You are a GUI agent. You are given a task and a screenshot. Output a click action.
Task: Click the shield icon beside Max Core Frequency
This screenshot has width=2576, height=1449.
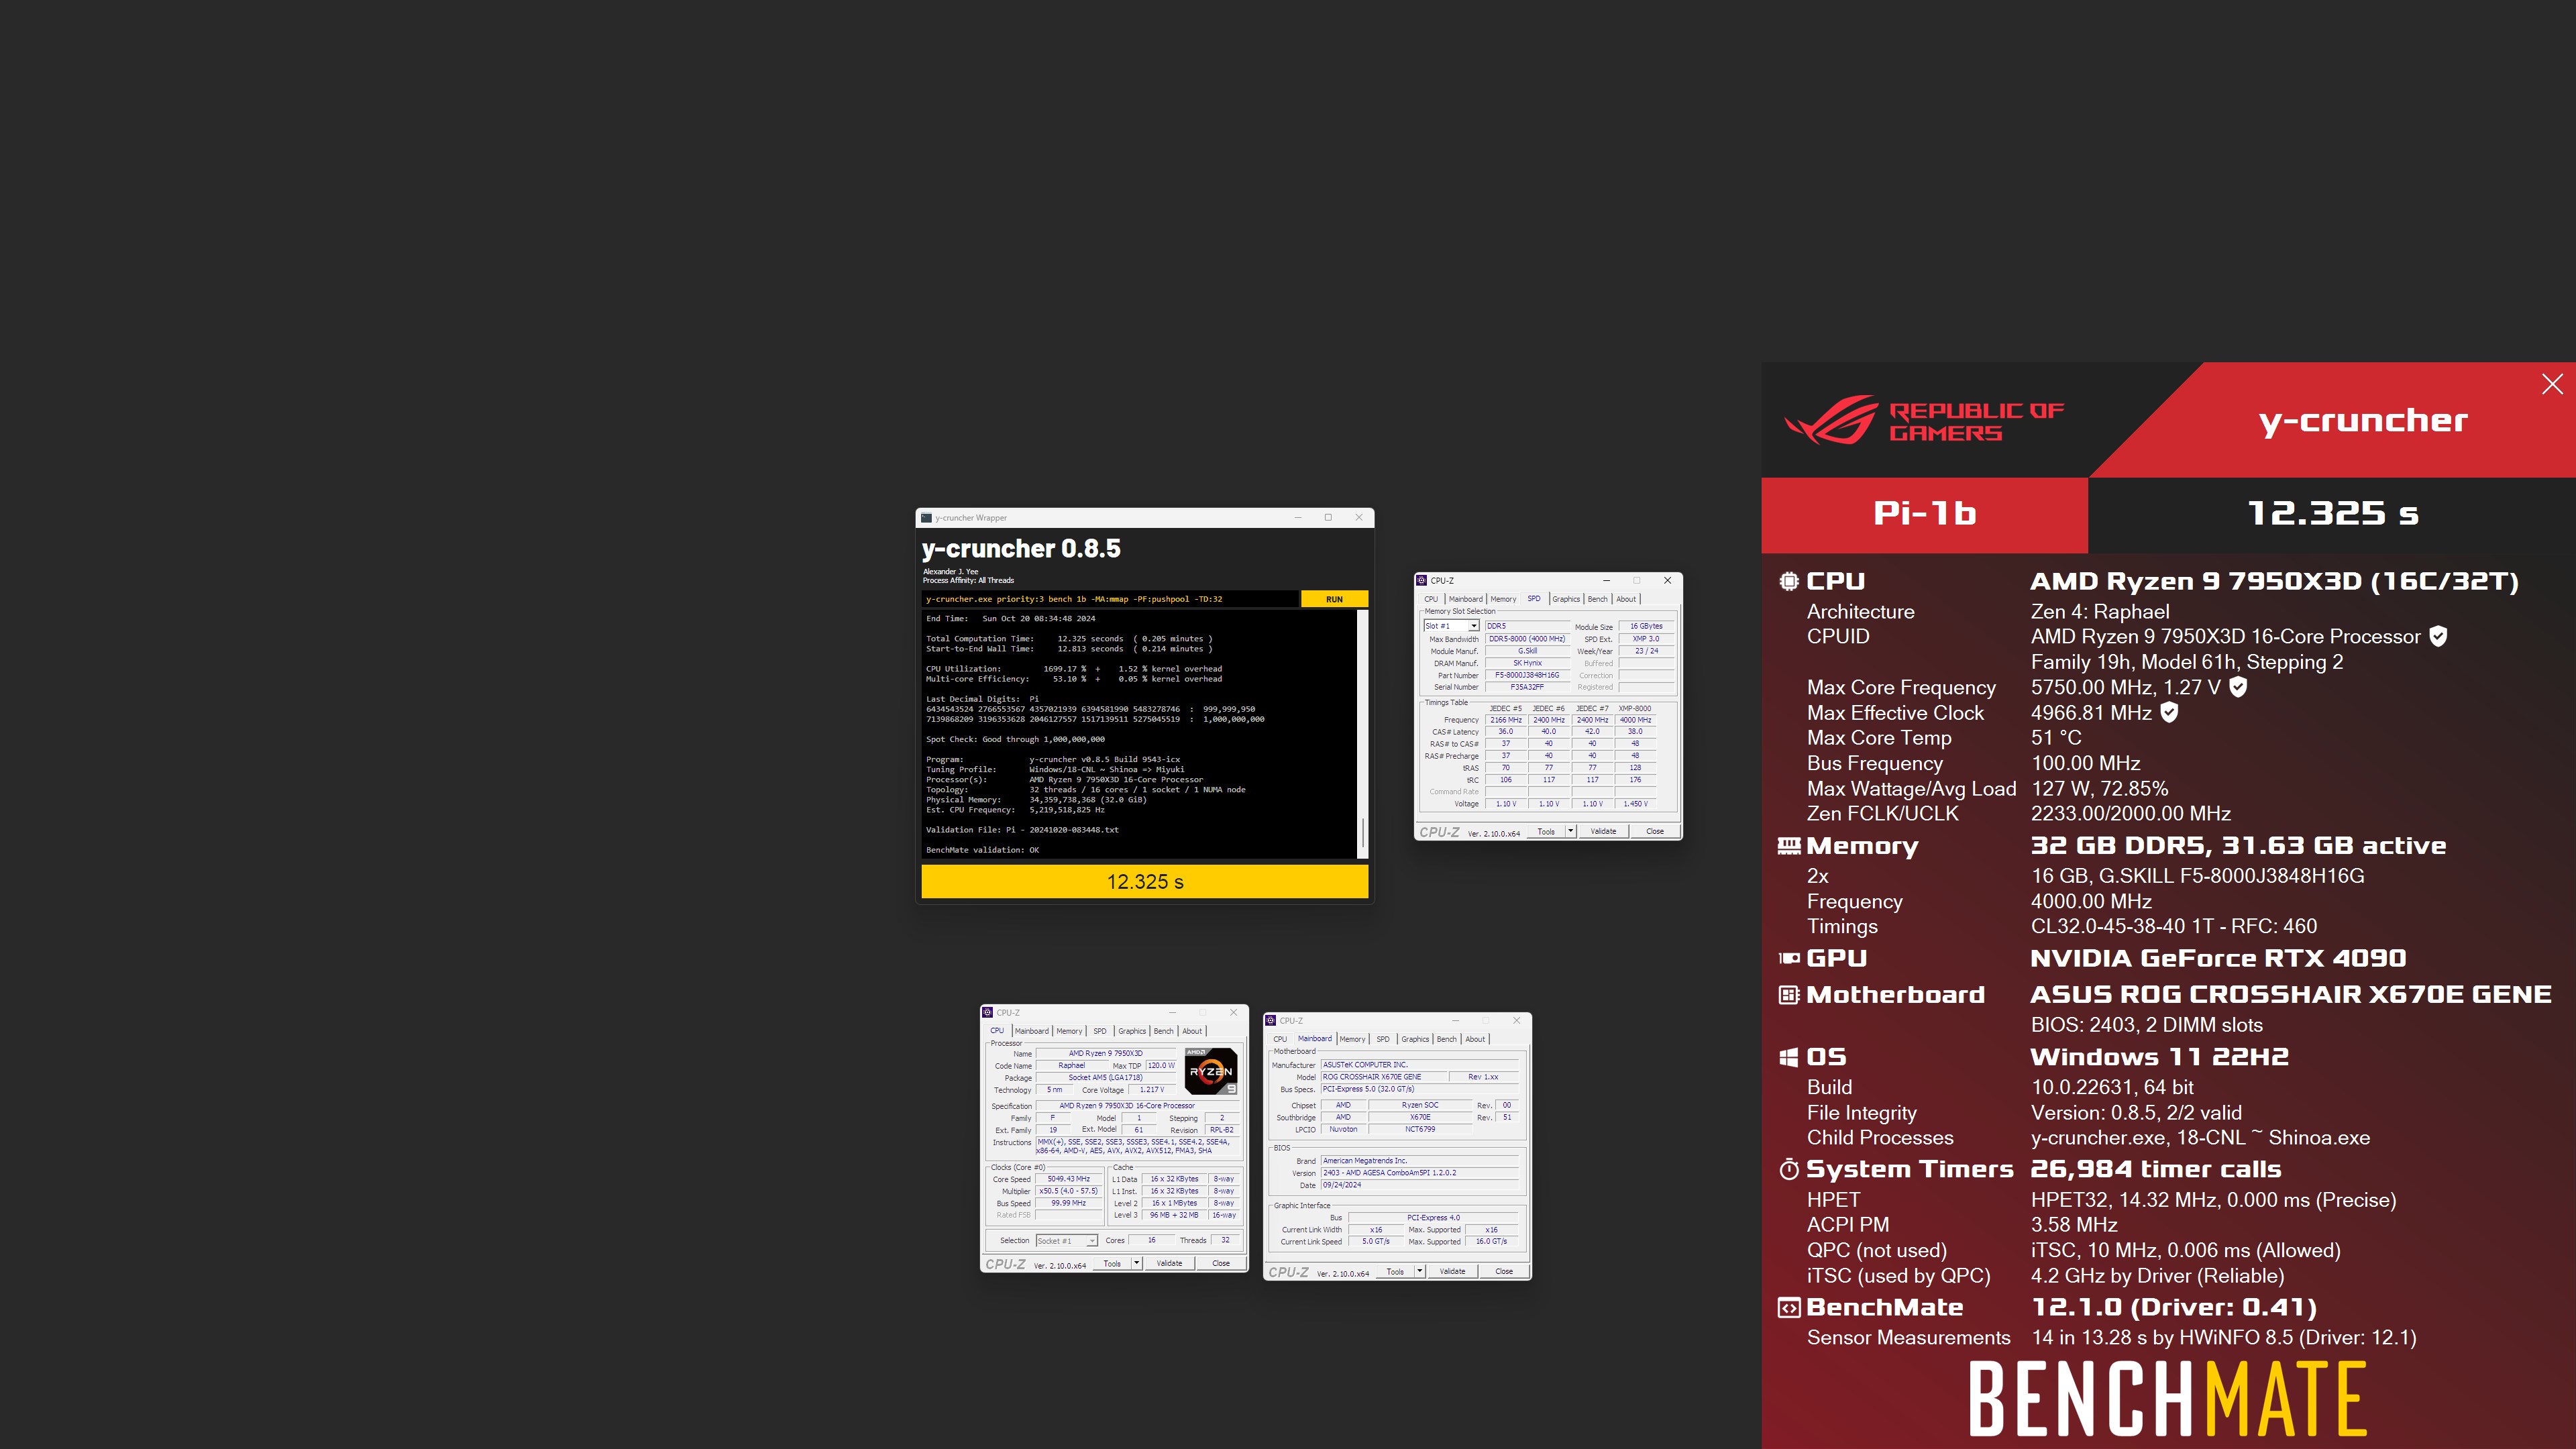point(2239,686)
